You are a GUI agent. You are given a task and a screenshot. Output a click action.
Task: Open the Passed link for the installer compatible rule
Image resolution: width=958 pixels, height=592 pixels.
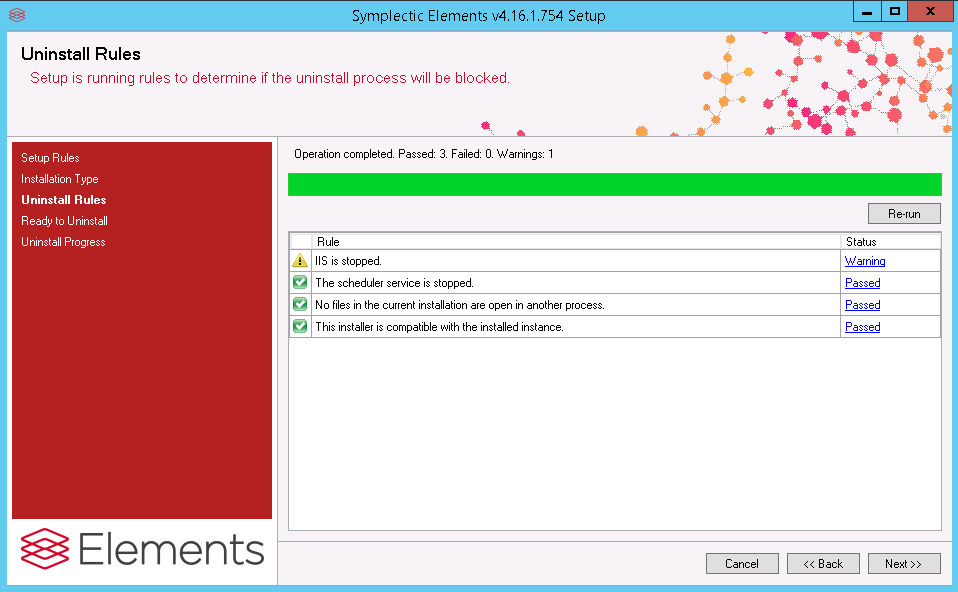coord(862,327)
